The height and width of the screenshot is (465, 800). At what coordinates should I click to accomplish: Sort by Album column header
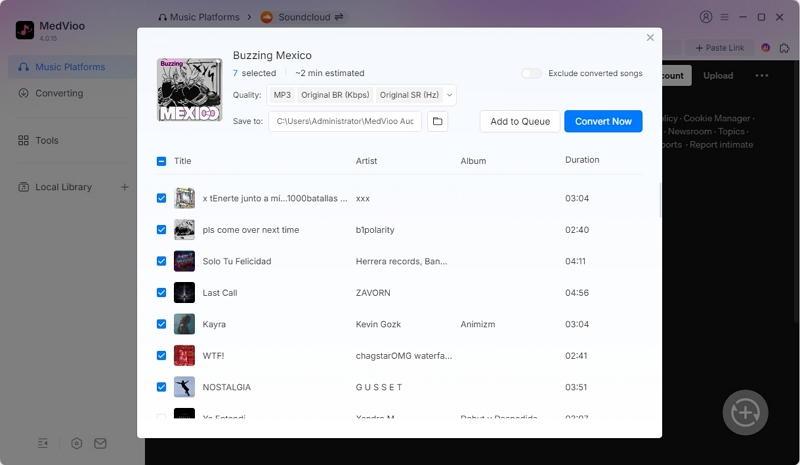[473, 161]
